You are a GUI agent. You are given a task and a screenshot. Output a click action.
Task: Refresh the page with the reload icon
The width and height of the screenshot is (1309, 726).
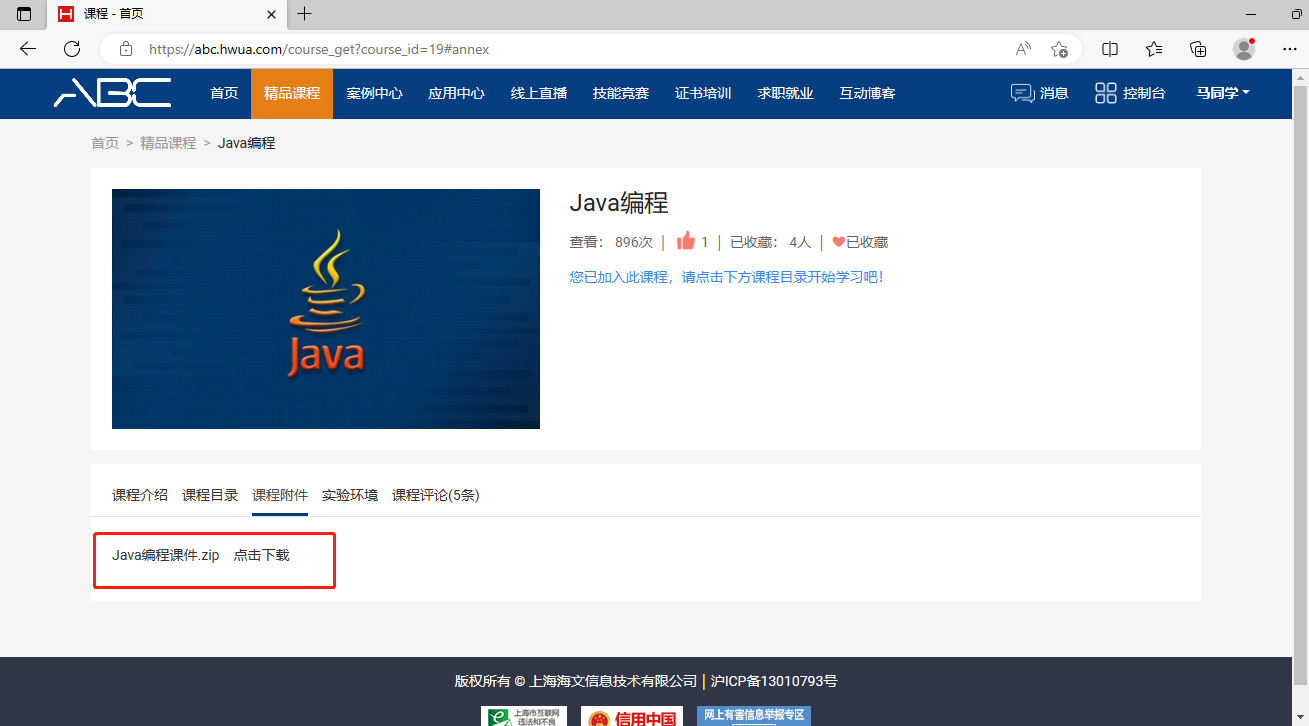pyautogui.click(x=72, y=49)
